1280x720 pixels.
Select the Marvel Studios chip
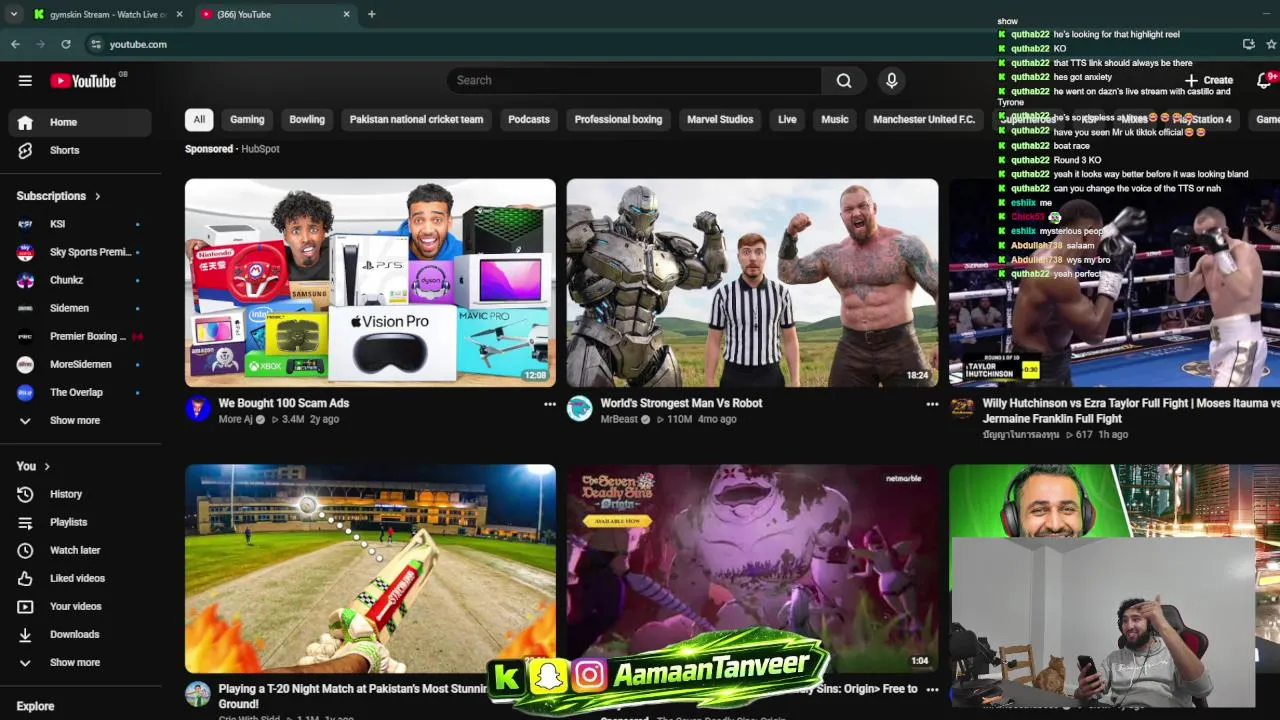click(x=720, y=119)
